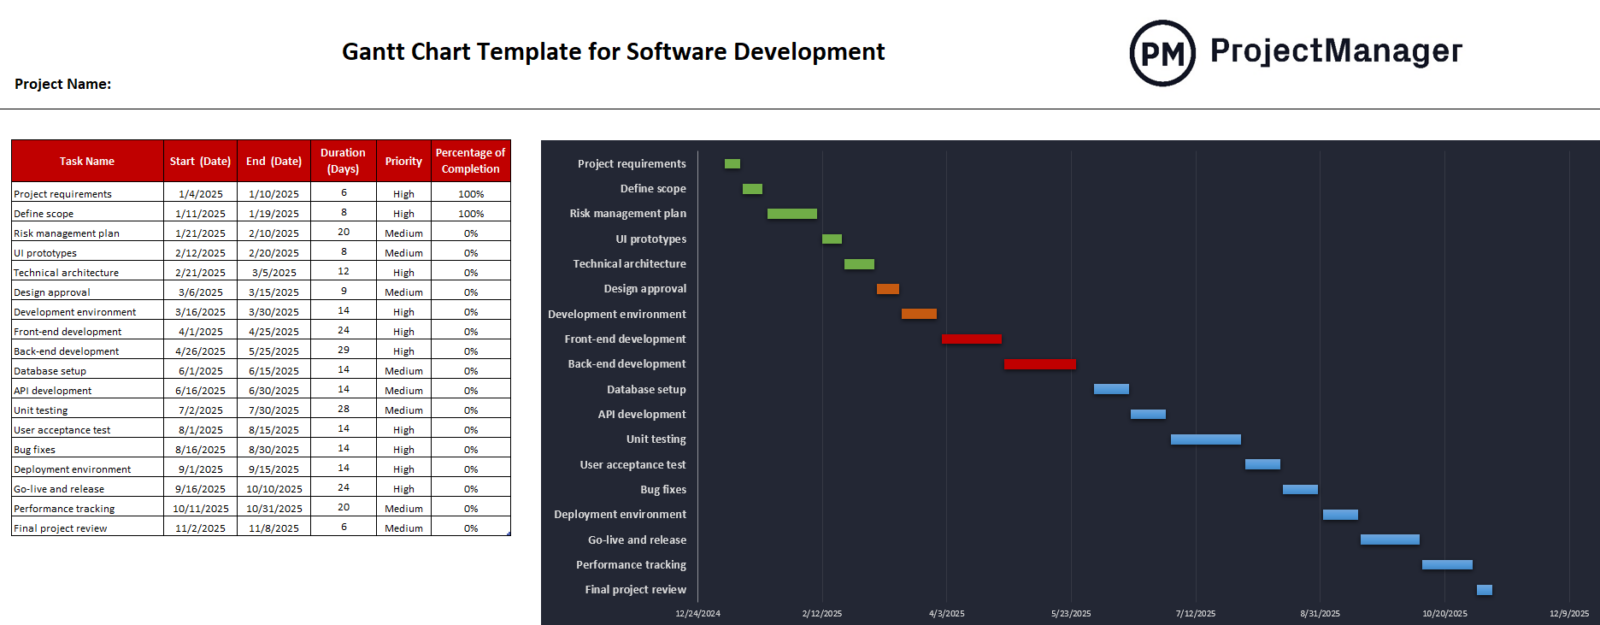This screenshot has width=1600, height=625.
Task: Click the 4/3/2025 date axis label
Action: [x=946, y=614]
